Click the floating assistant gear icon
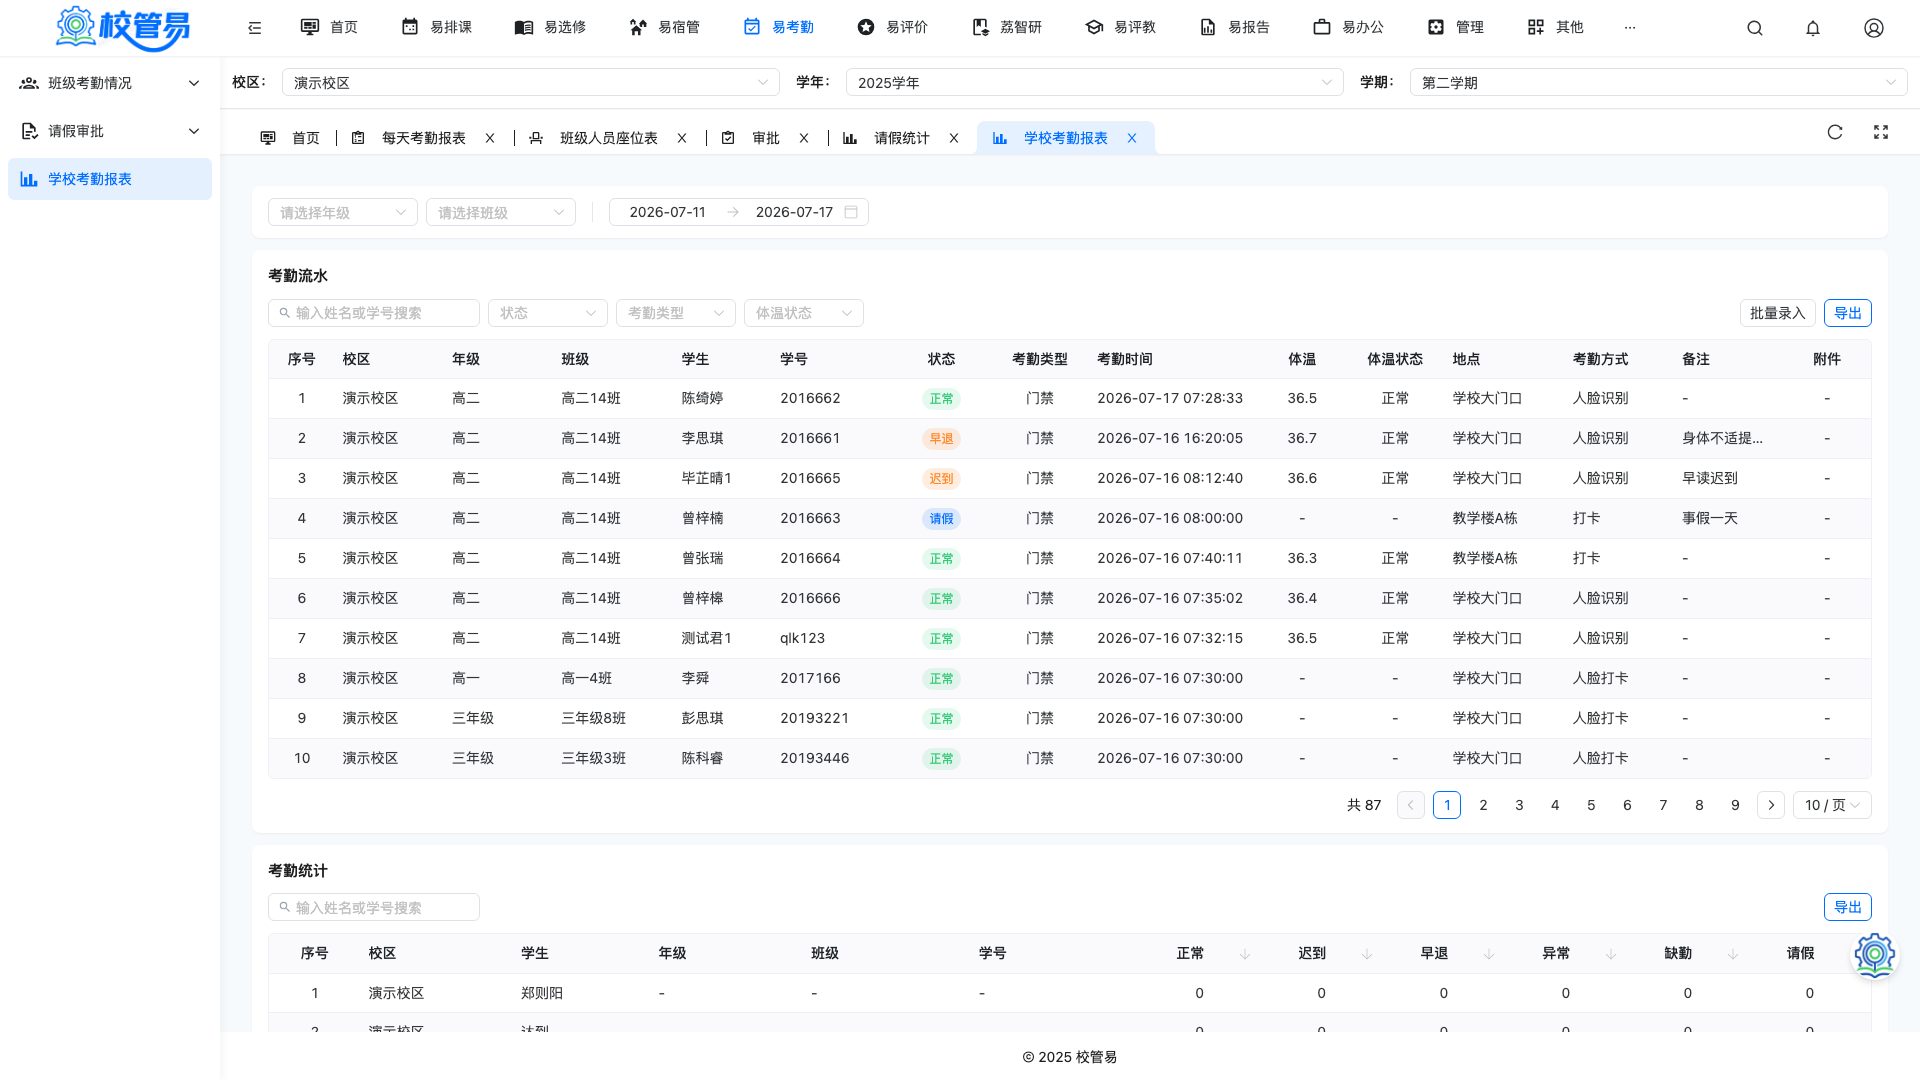Image resolution: width=1920 pixels, height=1080 pixels. tap(1875, 955)
